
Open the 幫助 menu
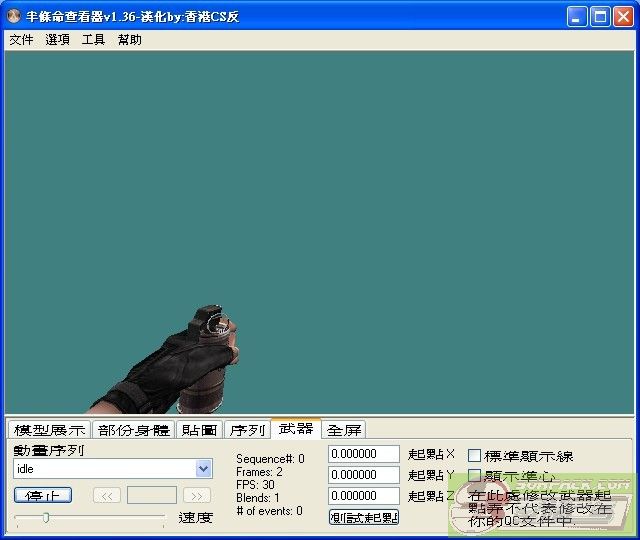pos(129,40)
